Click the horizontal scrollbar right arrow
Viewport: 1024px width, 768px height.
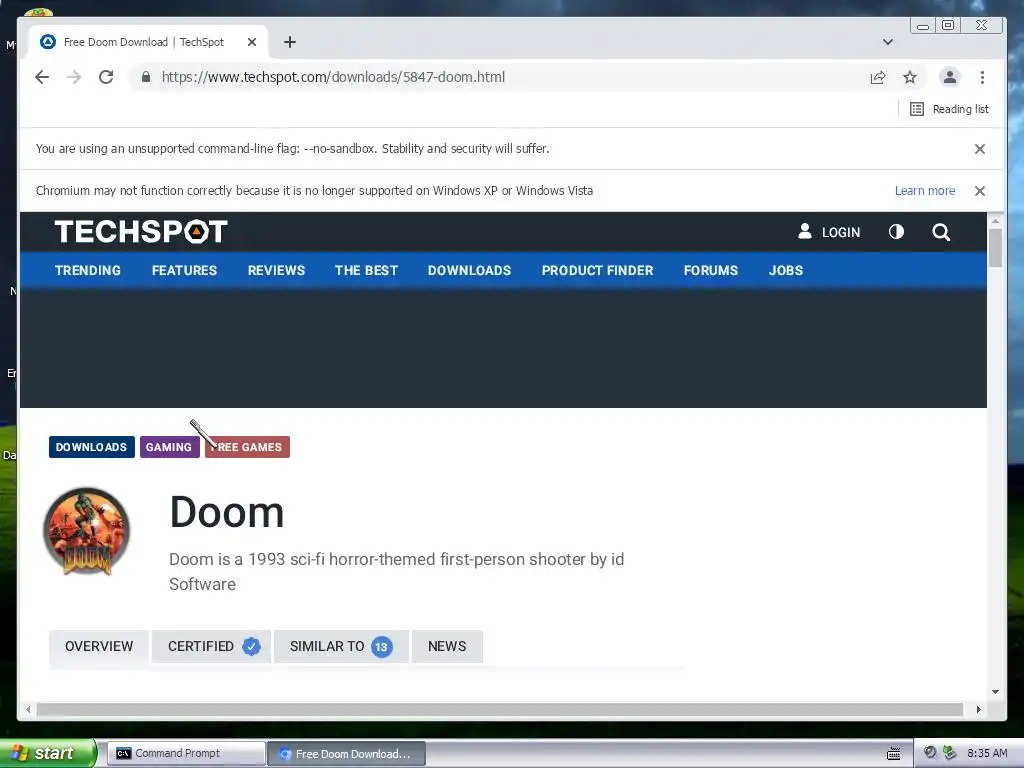coord(978,709)
